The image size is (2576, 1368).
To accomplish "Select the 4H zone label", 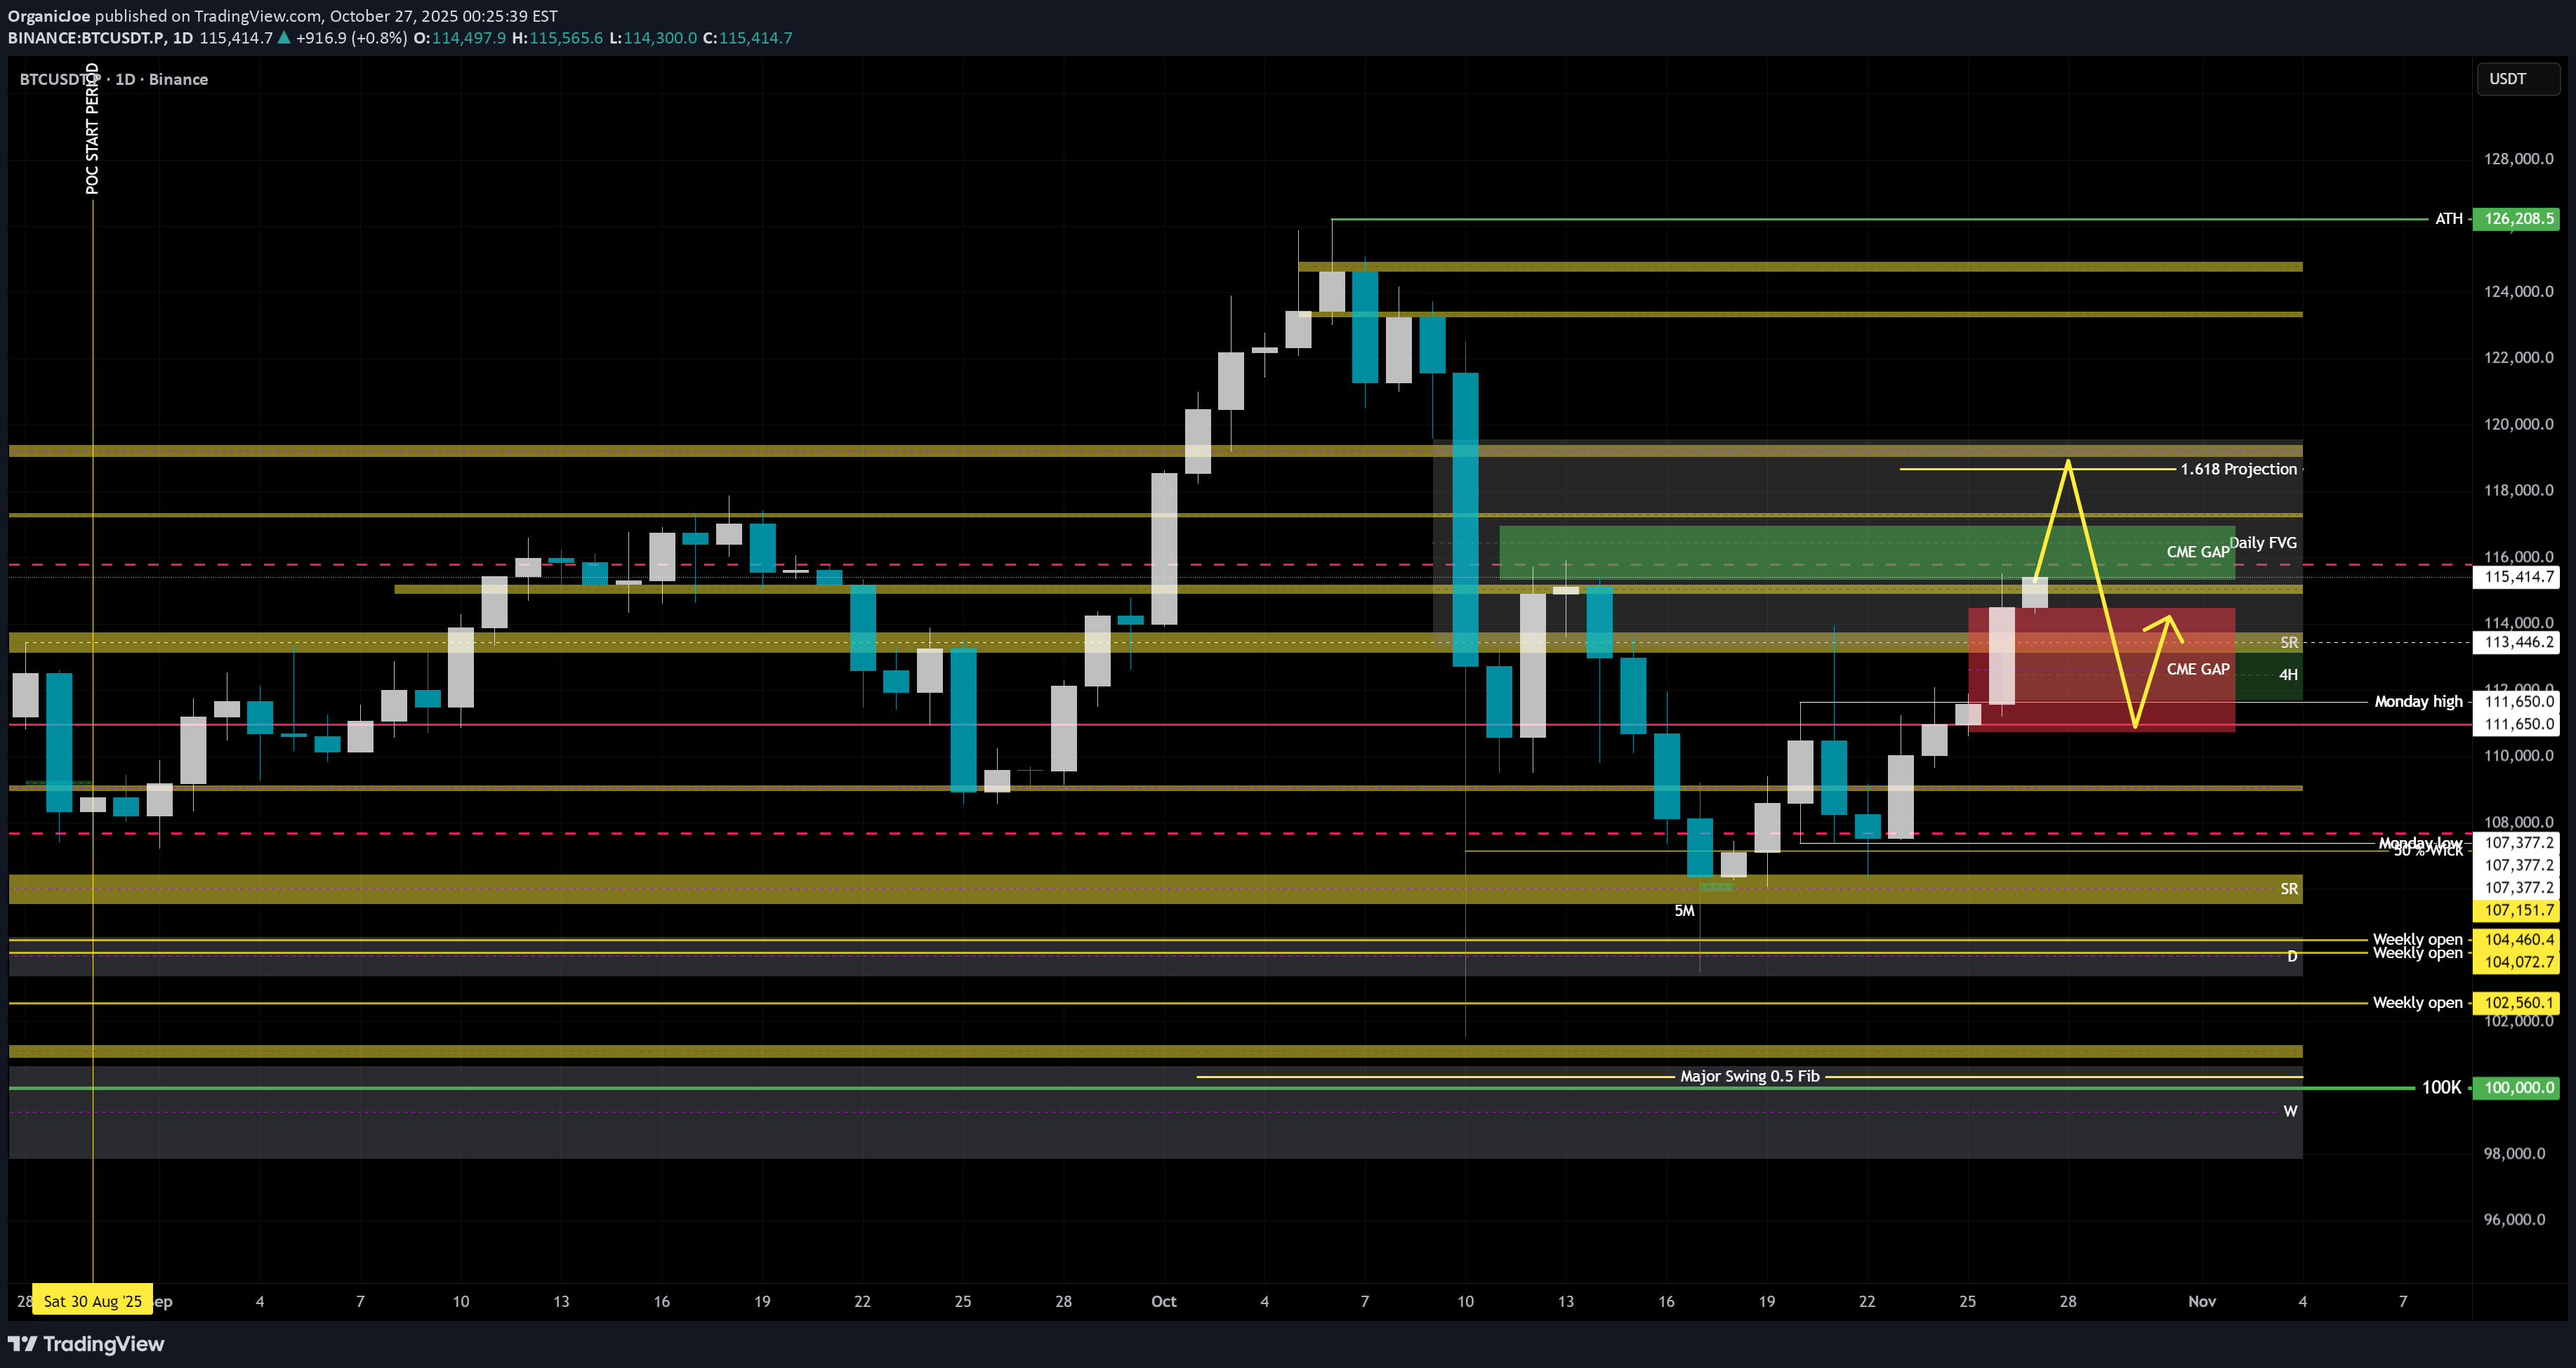I will (2288, 675).
